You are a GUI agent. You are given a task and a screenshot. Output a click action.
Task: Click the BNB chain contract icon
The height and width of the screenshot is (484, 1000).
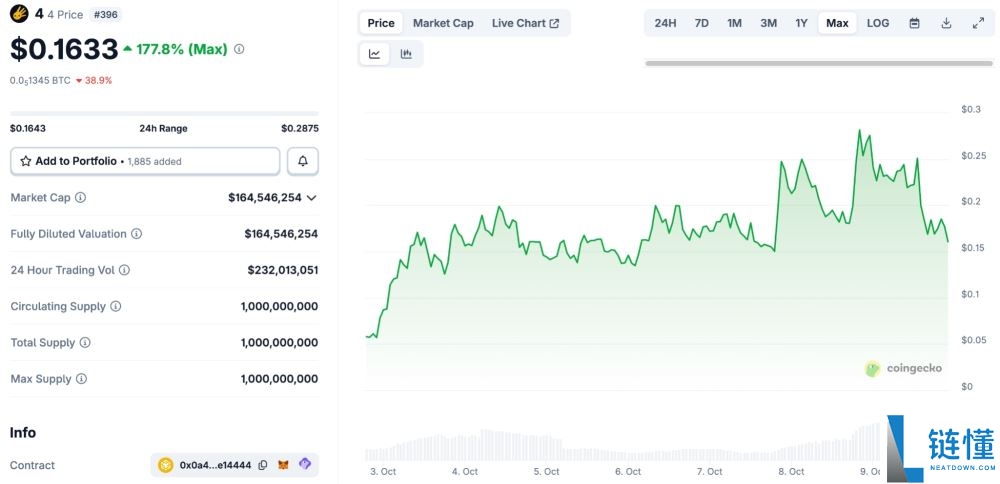166,465
